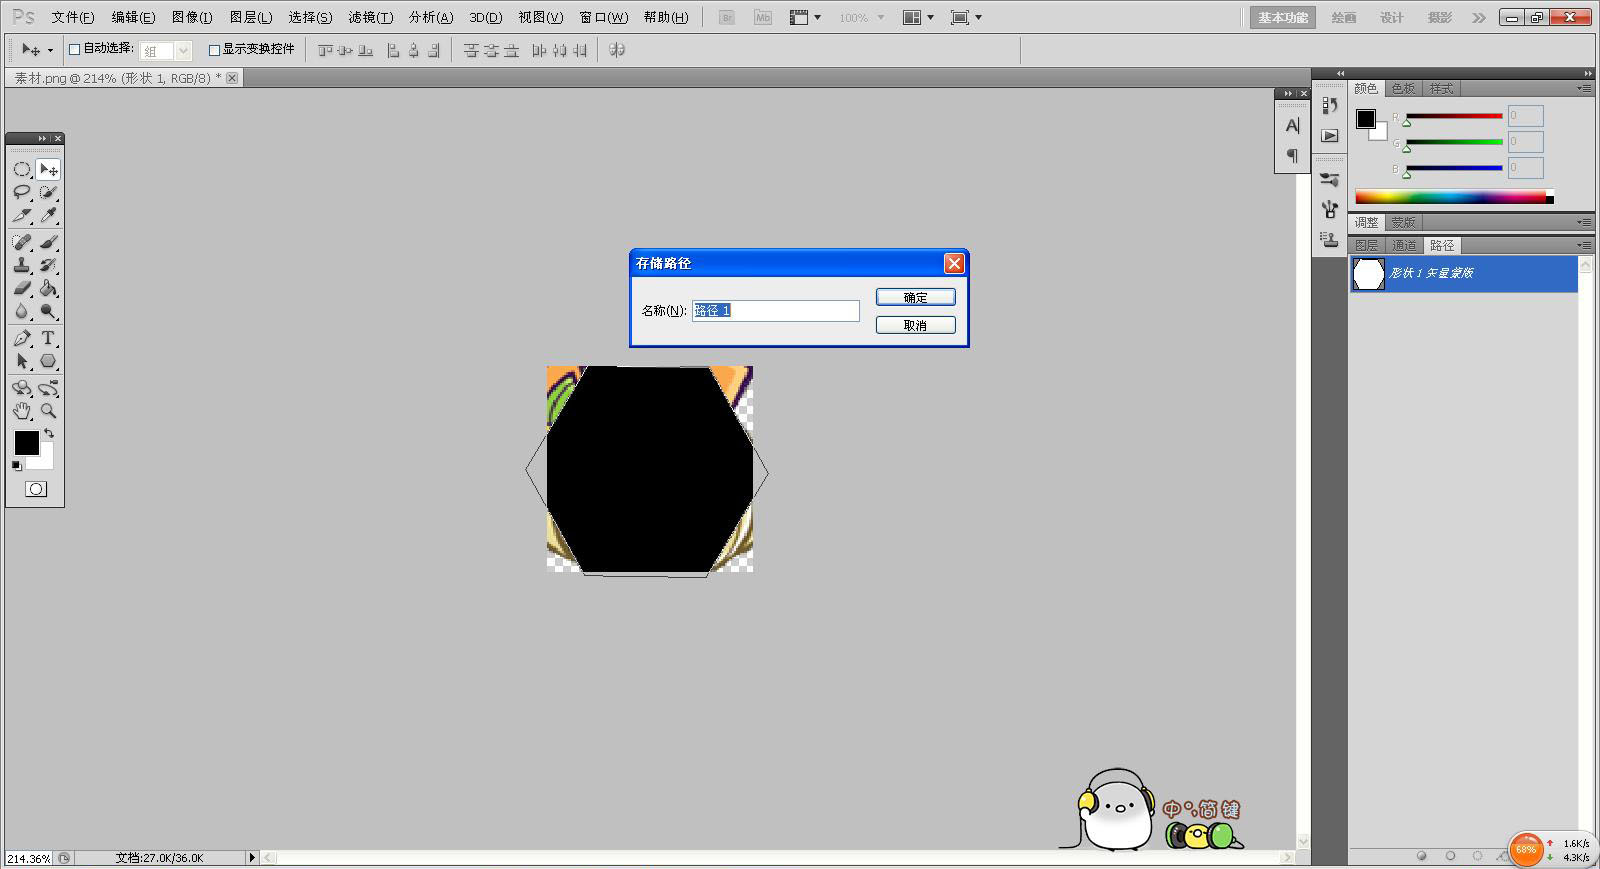Select the 形状 1 矢量蒙版 path thumbnail
Screen dimensions: 1600x869
click(x=1368, y=273)
